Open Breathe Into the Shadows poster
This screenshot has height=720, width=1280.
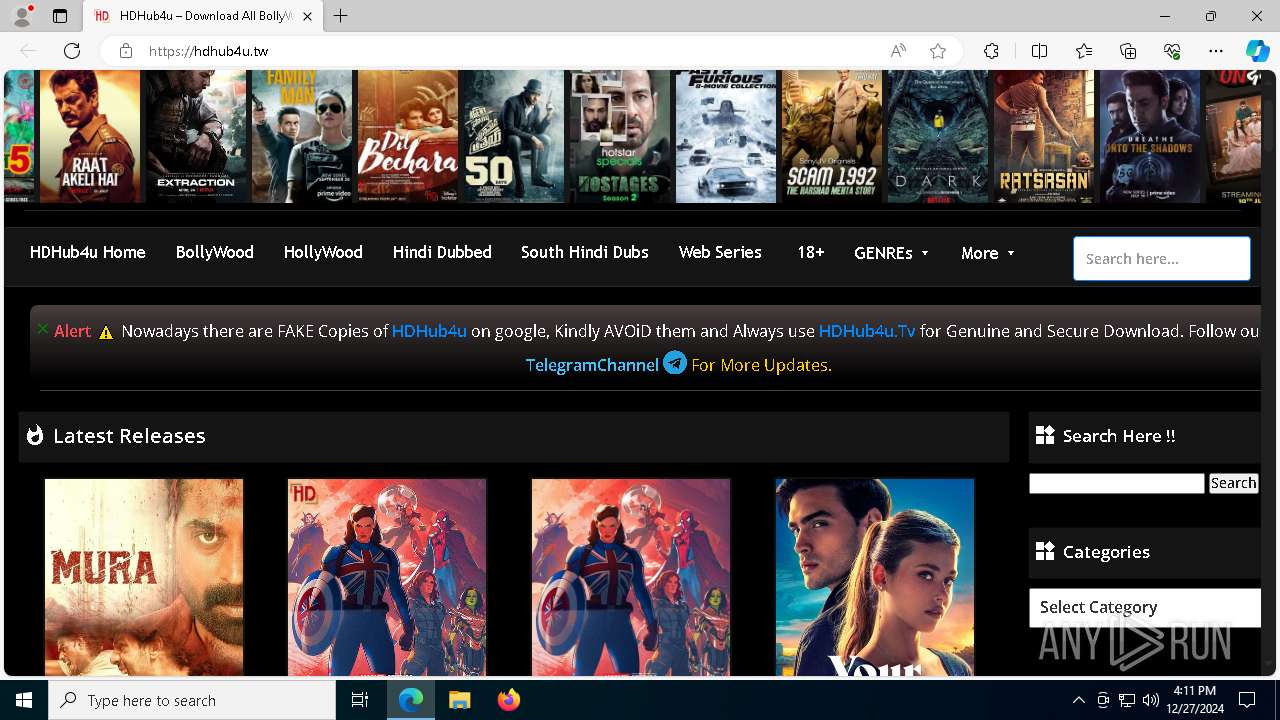click(1149, 136)
